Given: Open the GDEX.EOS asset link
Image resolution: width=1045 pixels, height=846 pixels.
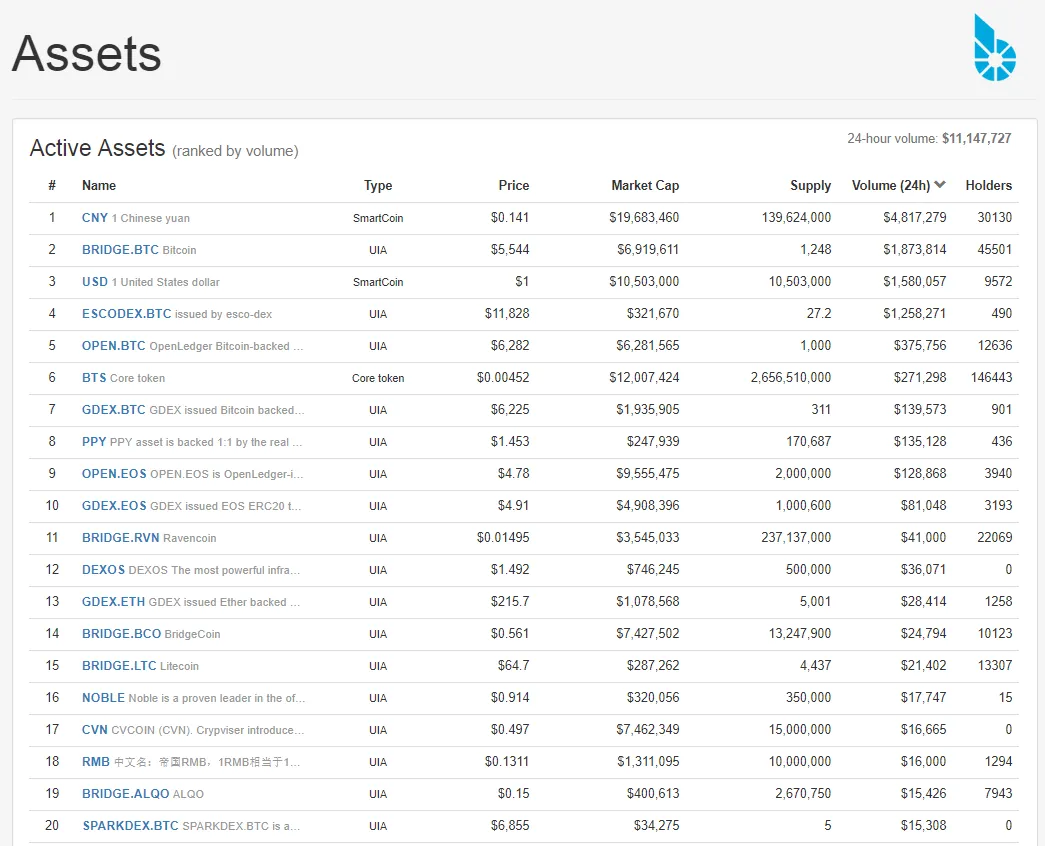Looking at the screenshot, I should tap(114, 505).
